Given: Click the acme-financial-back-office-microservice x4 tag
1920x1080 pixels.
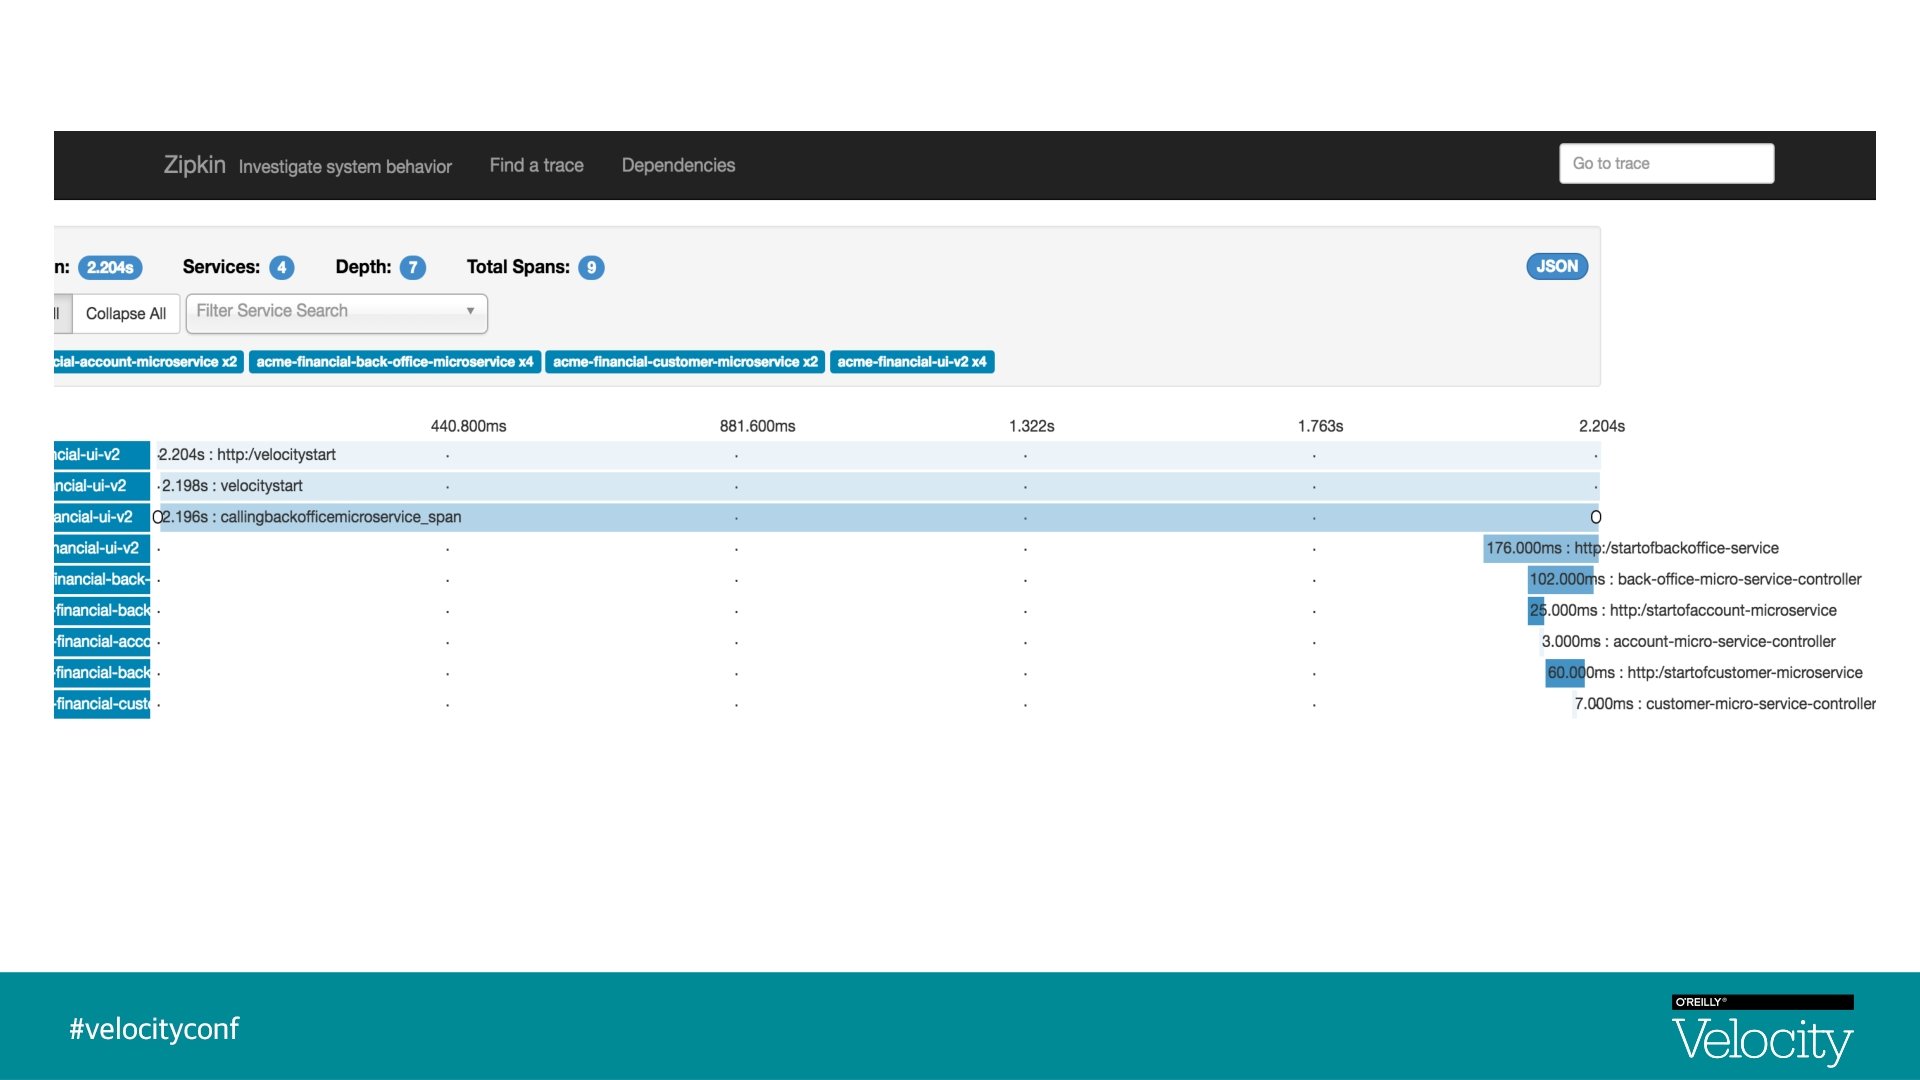Looking at the screenshot, I should click(x=394, y=362).
